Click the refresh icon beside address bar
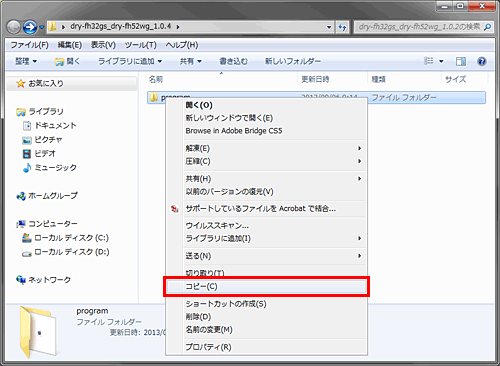 coord(342,27)
